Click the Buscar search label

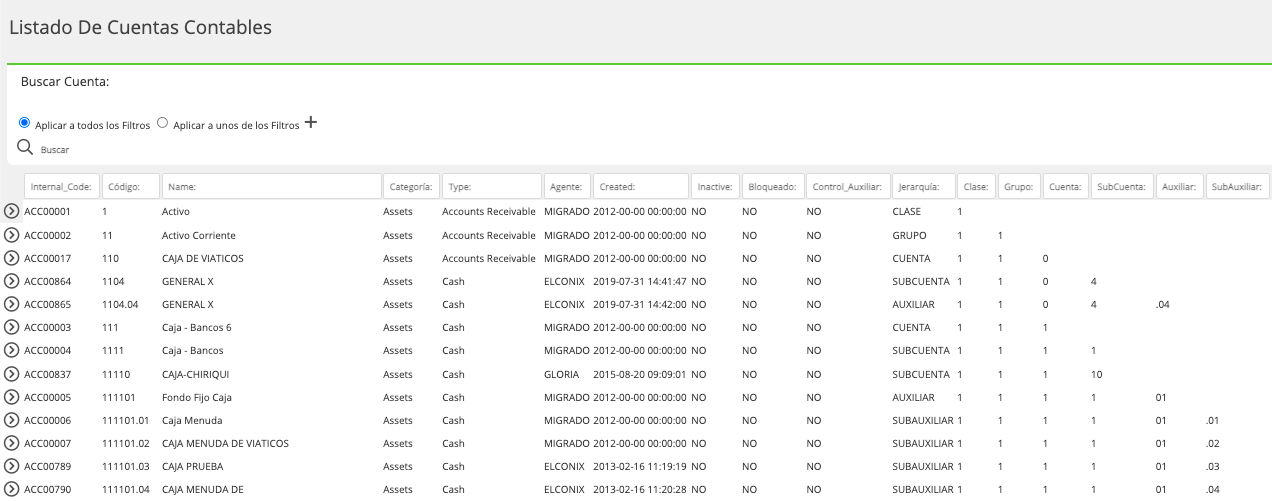[x=55, y=149]
